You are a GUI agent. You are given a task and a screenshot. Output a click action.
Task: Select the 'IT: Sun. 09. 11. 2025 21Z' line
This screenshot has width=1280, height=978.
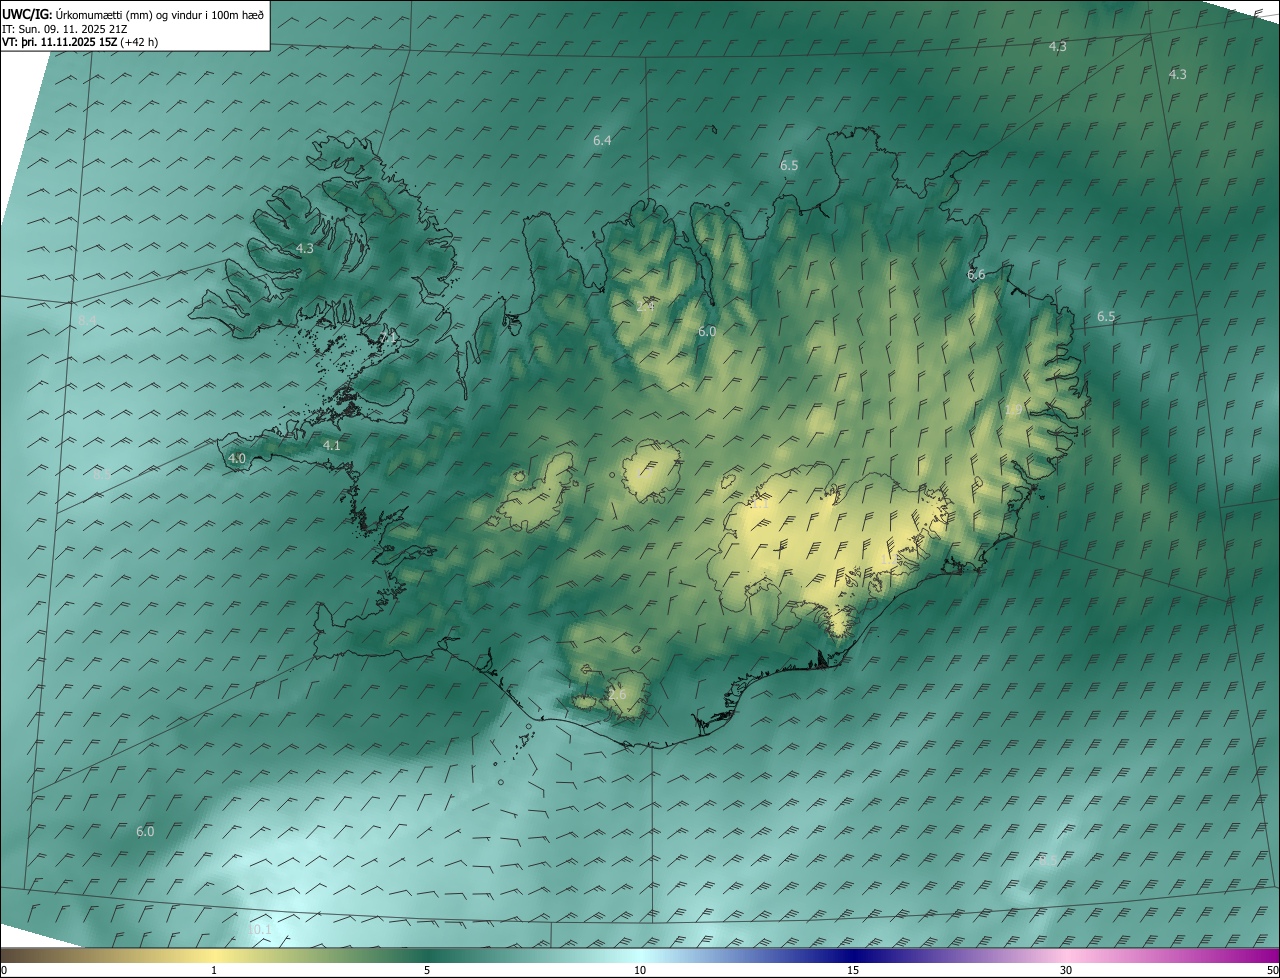click(64, 28)
